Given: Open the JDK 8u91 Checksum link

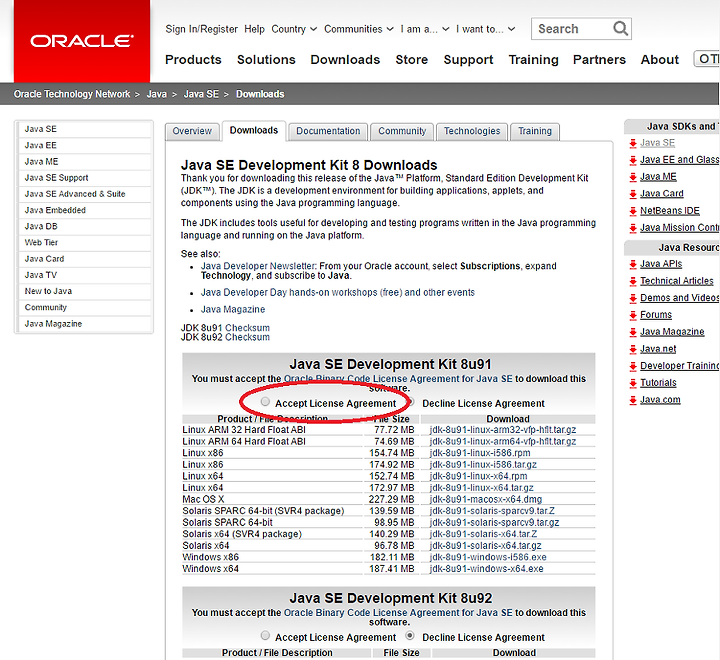Looking at the screenshot, I should point(248,328).
